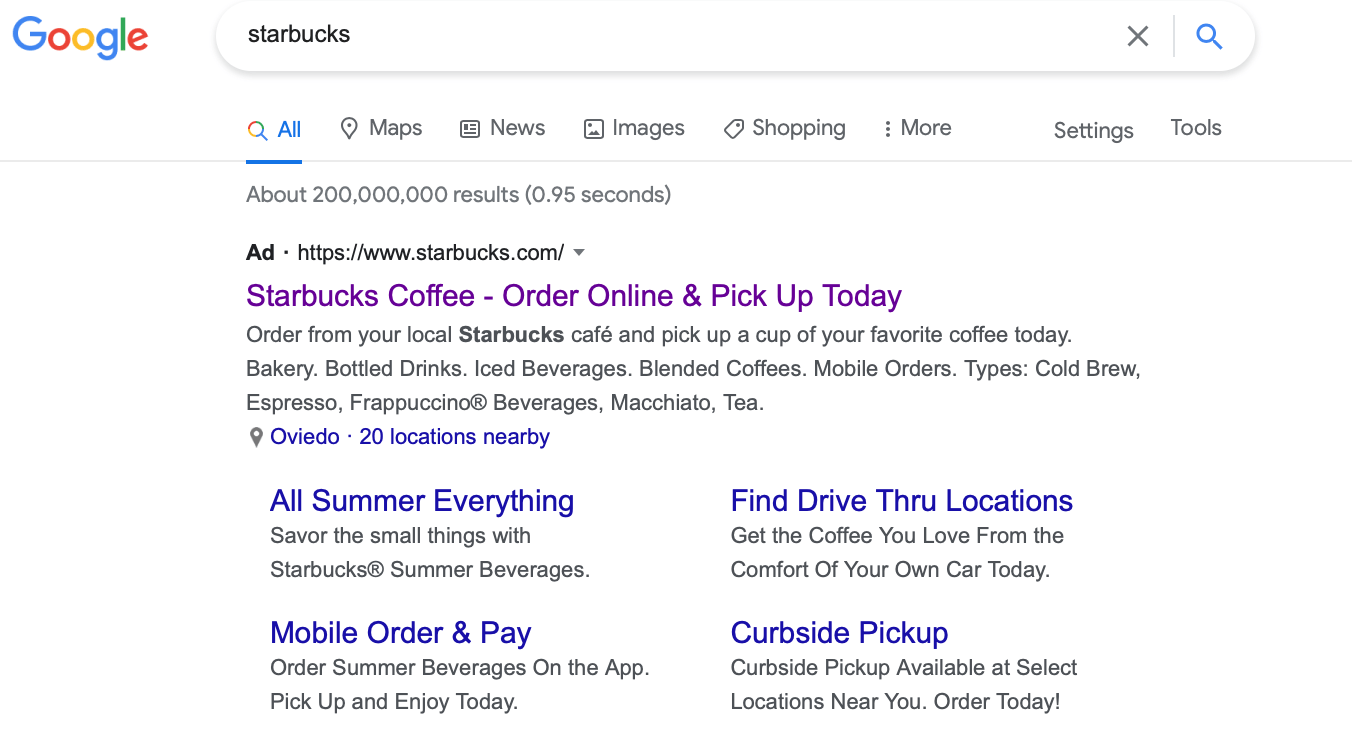Go to the Images tab
The width and height of the screenshot is (1352, 754).
coord(634,128)
